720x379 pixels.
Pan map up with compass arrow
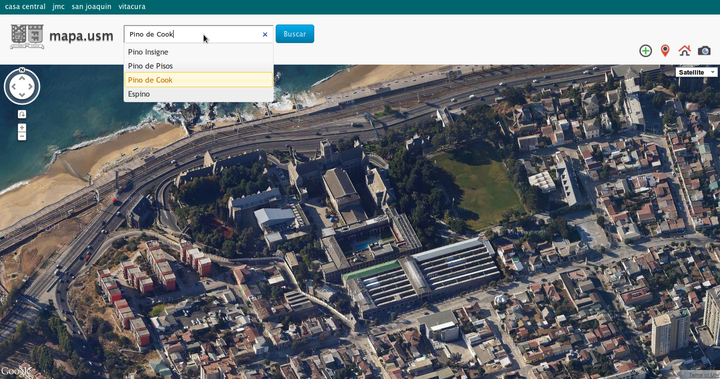coord(22,78)
